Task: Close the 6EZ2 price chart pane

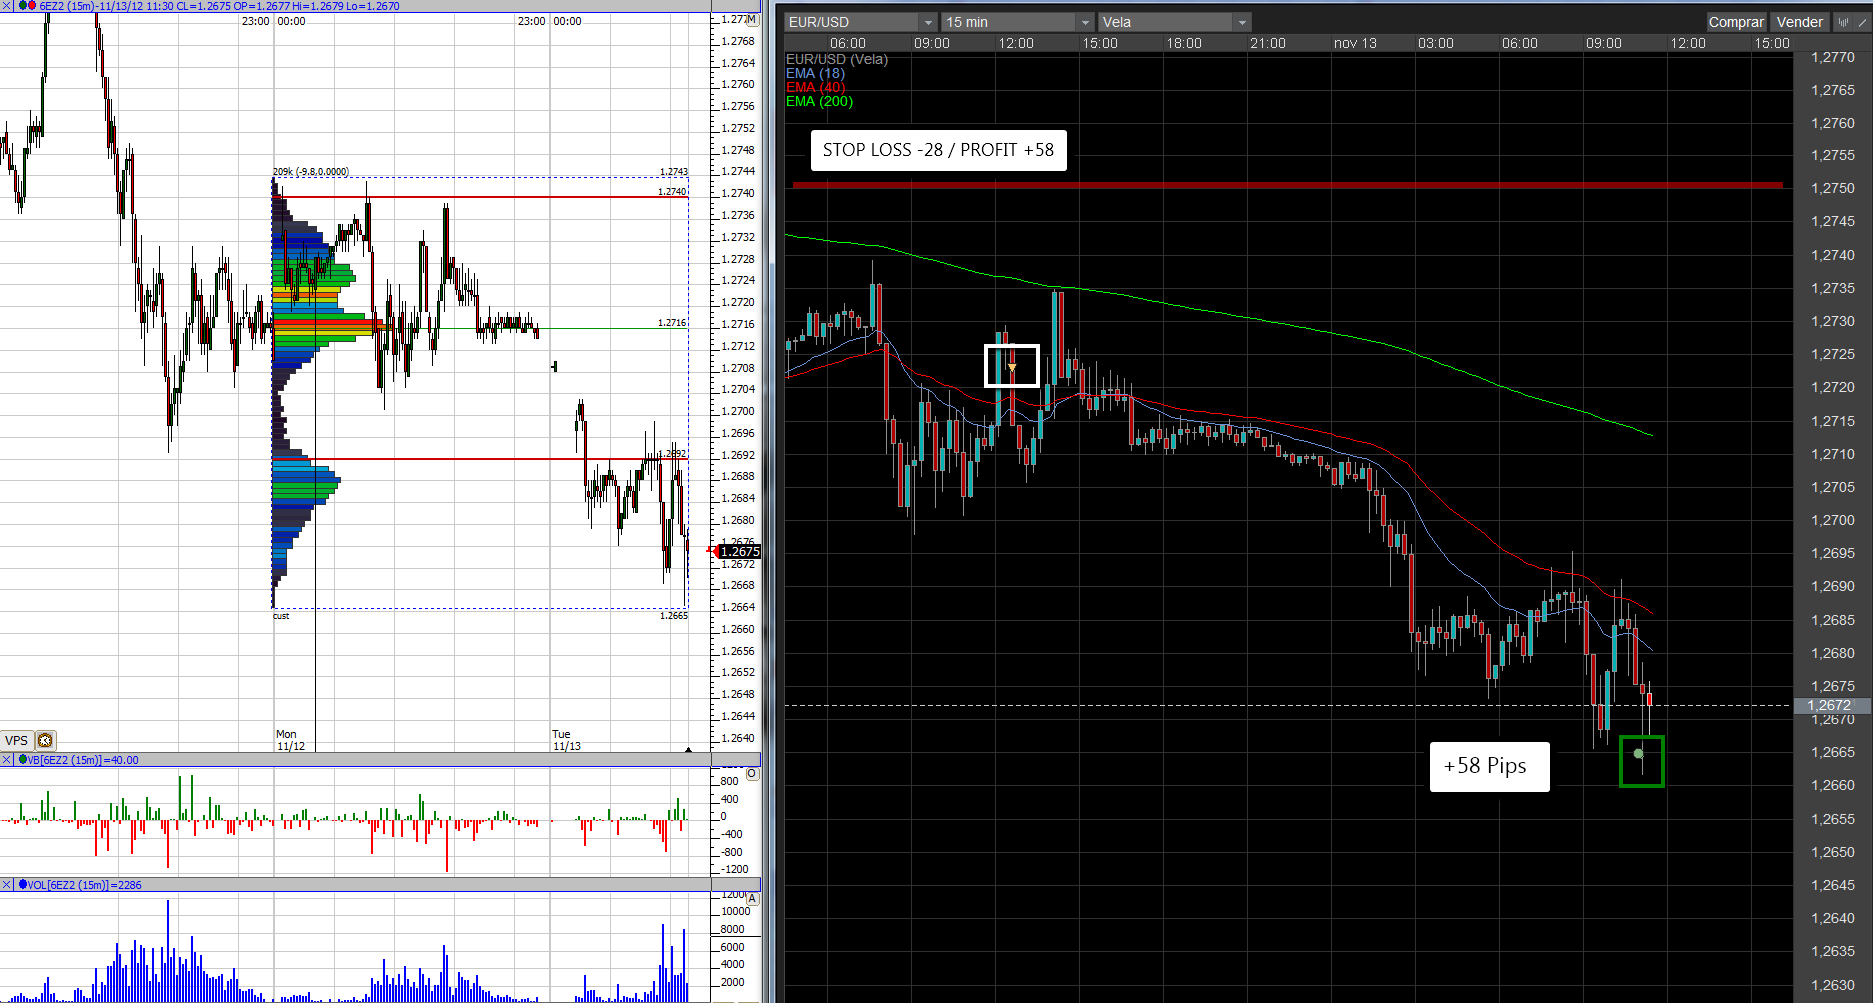Action: (7, 6)
